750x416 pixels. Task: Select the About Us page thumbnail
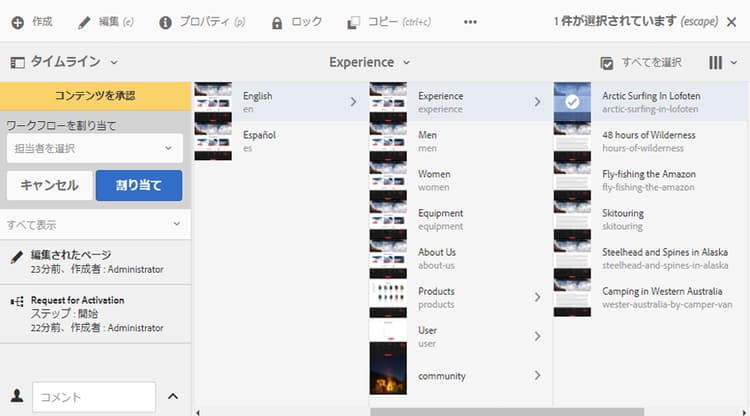(x=388, y=259)
